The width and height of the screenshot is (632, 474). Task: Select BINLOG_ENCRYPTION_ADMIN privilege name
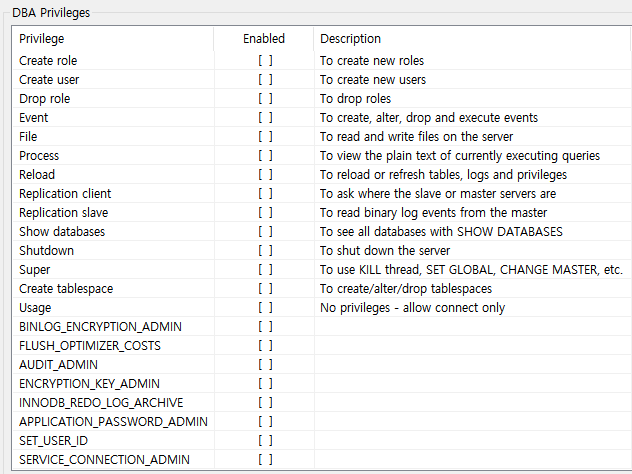(x=100, y=326)
